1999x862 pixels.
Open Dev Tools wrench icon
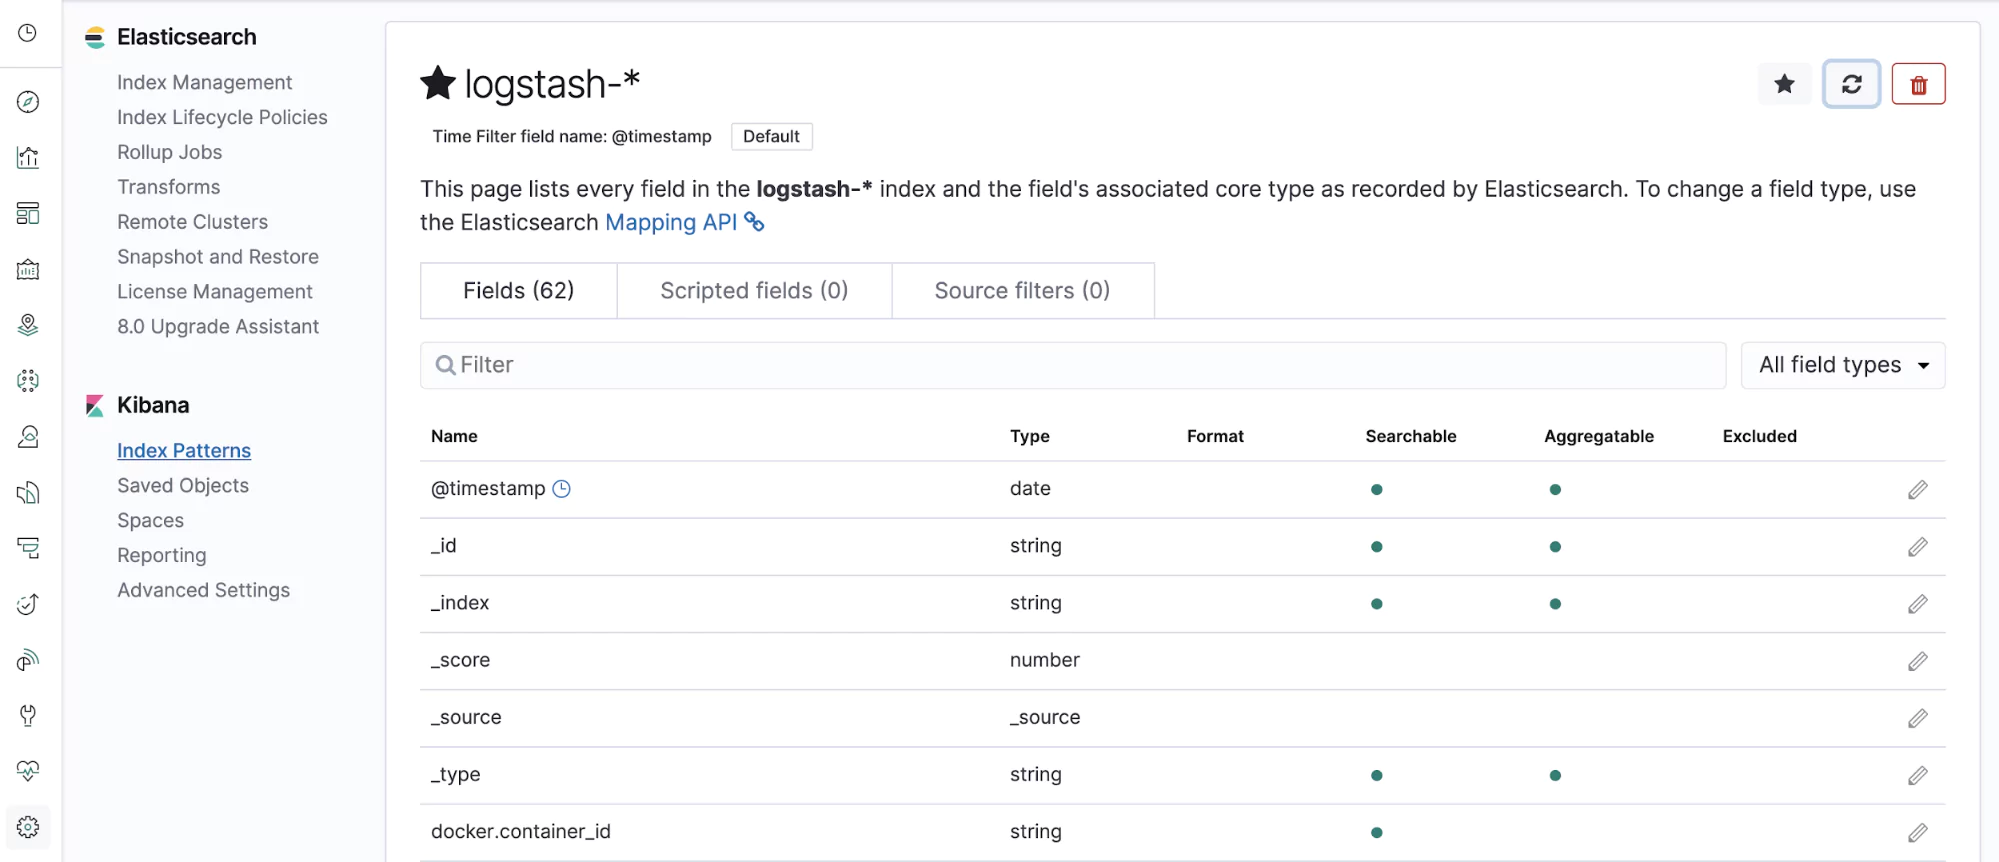click(x=28, y=715)
